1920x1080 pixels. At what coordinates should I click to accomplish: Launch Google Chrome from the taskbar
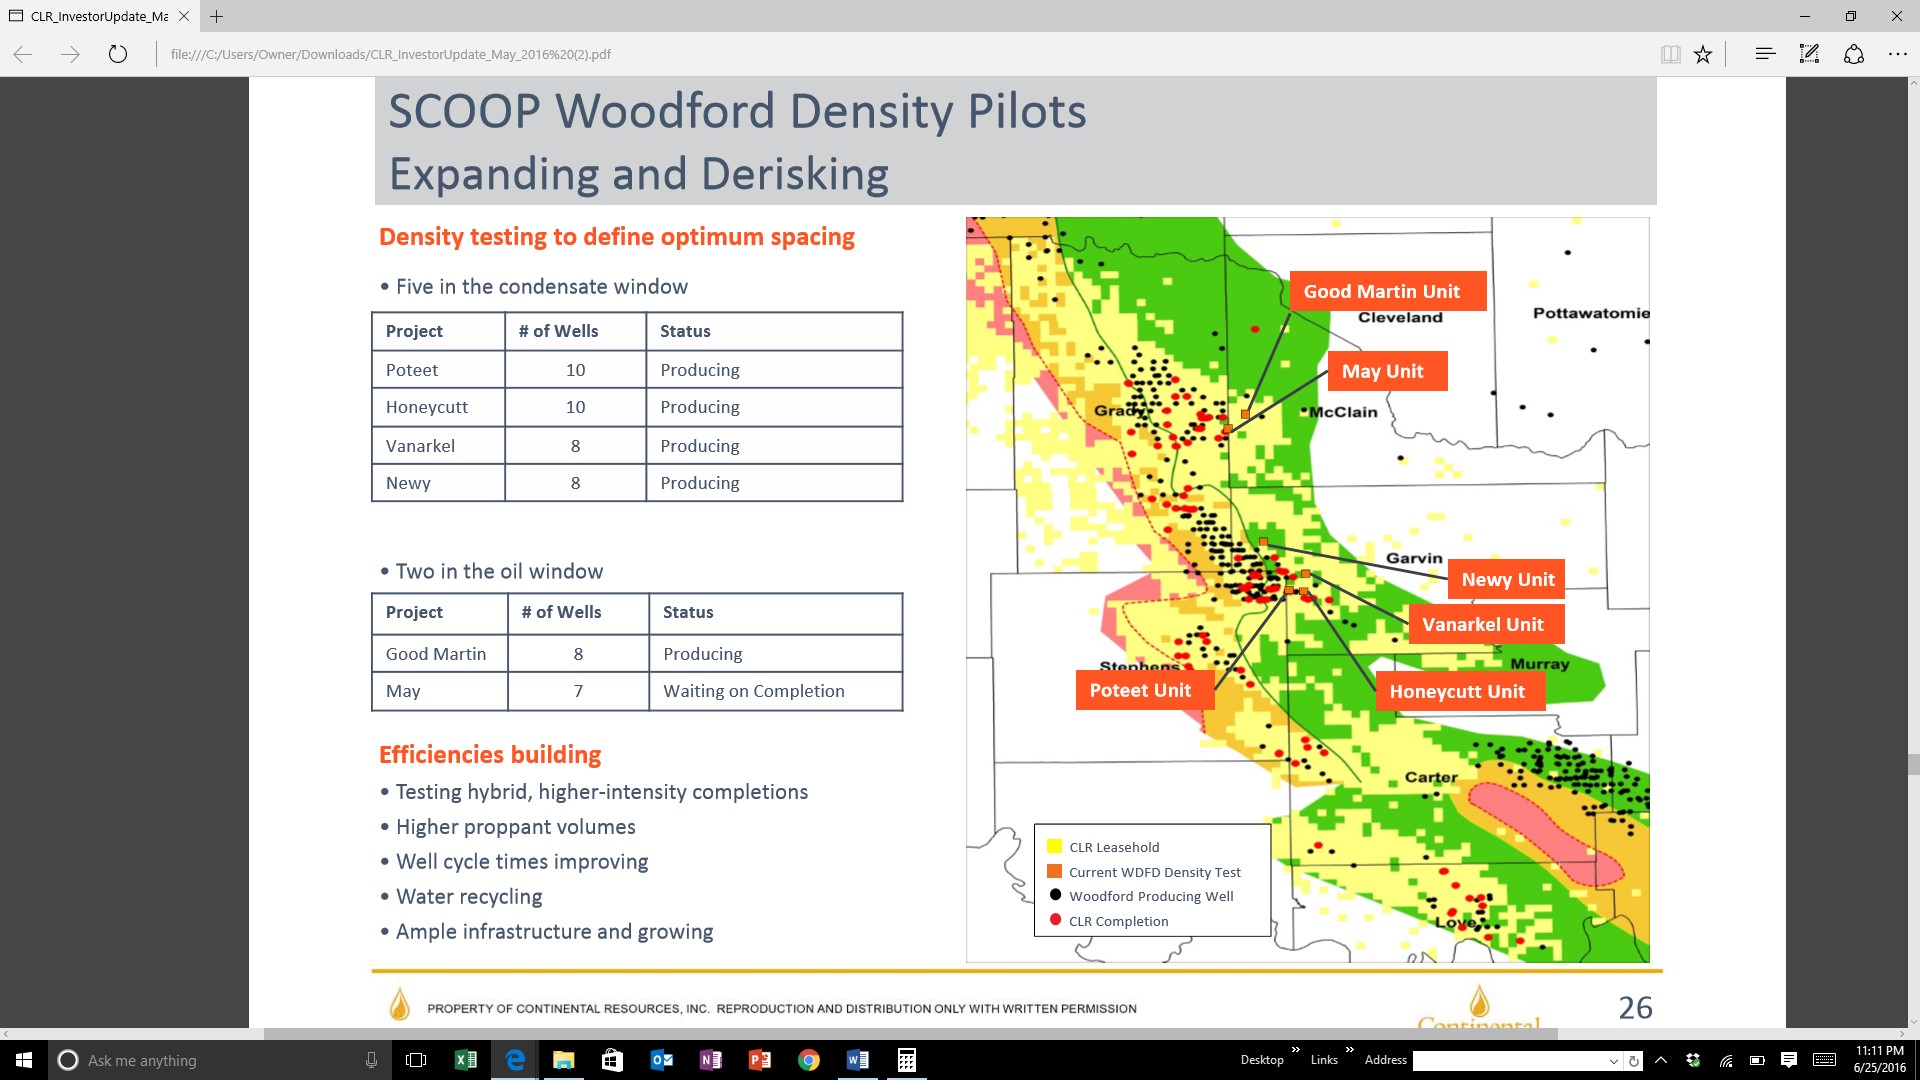coord(809,1060)
